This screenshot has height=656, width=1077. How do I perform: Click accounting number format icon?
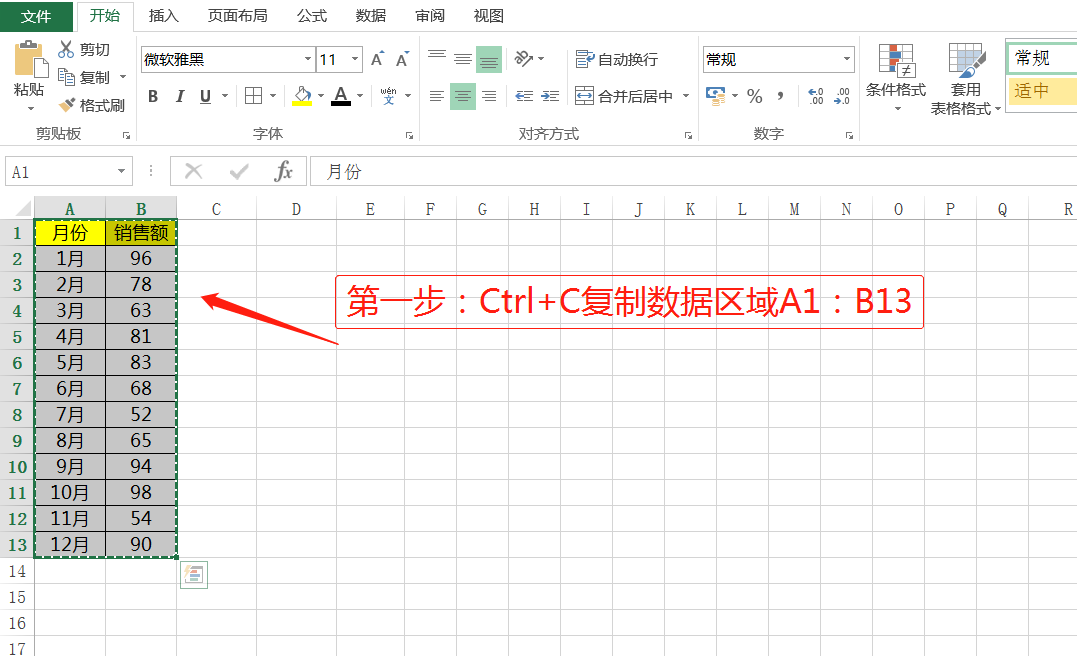click(716, 96)
